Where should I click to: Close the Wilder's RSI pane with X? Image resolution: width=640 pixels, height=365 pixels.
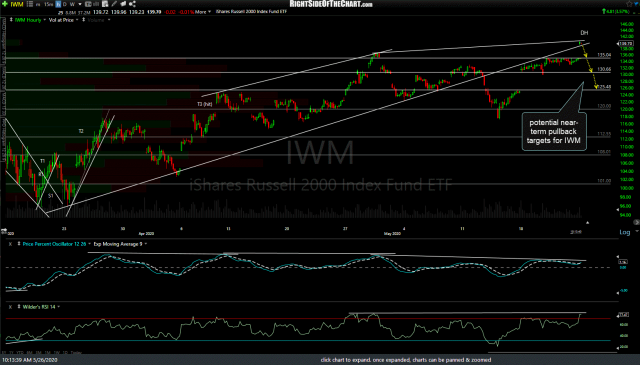point(10,307)
